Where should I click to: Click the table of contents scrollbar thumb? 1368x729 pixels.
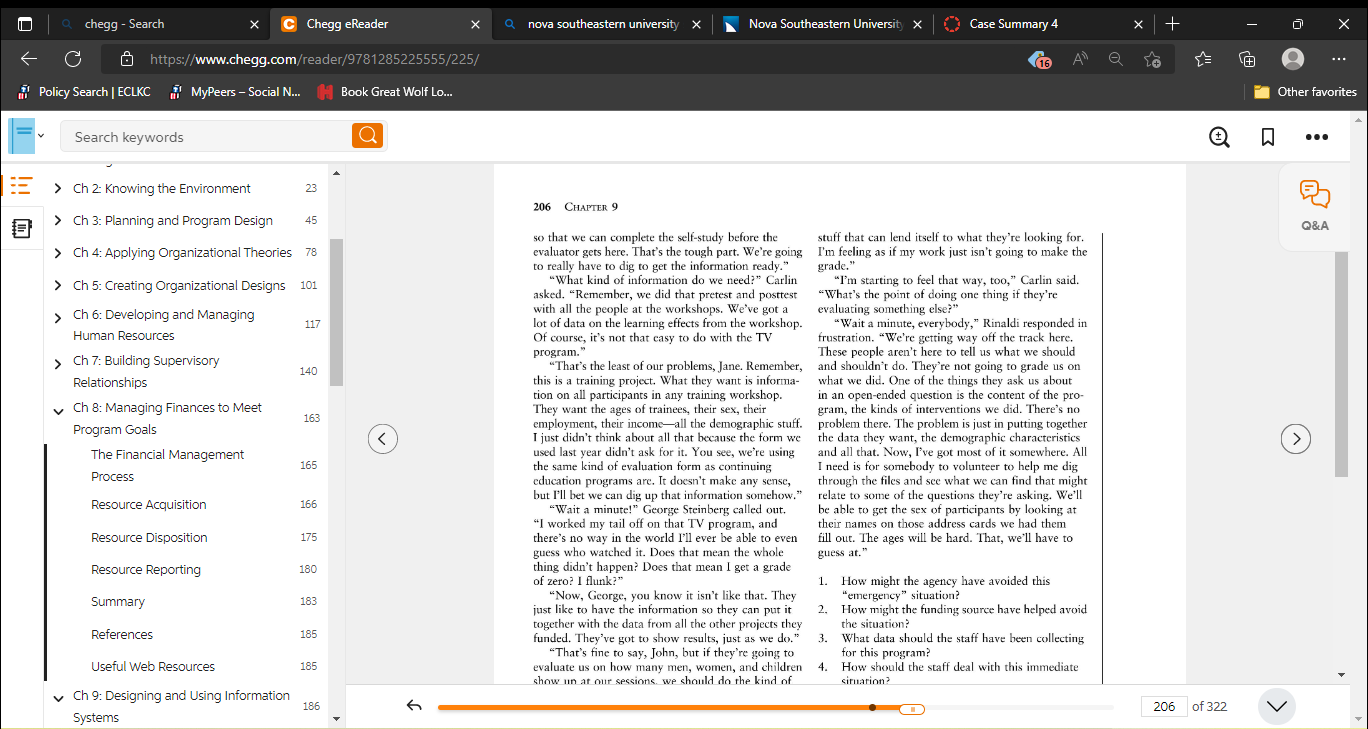[336, 312]
